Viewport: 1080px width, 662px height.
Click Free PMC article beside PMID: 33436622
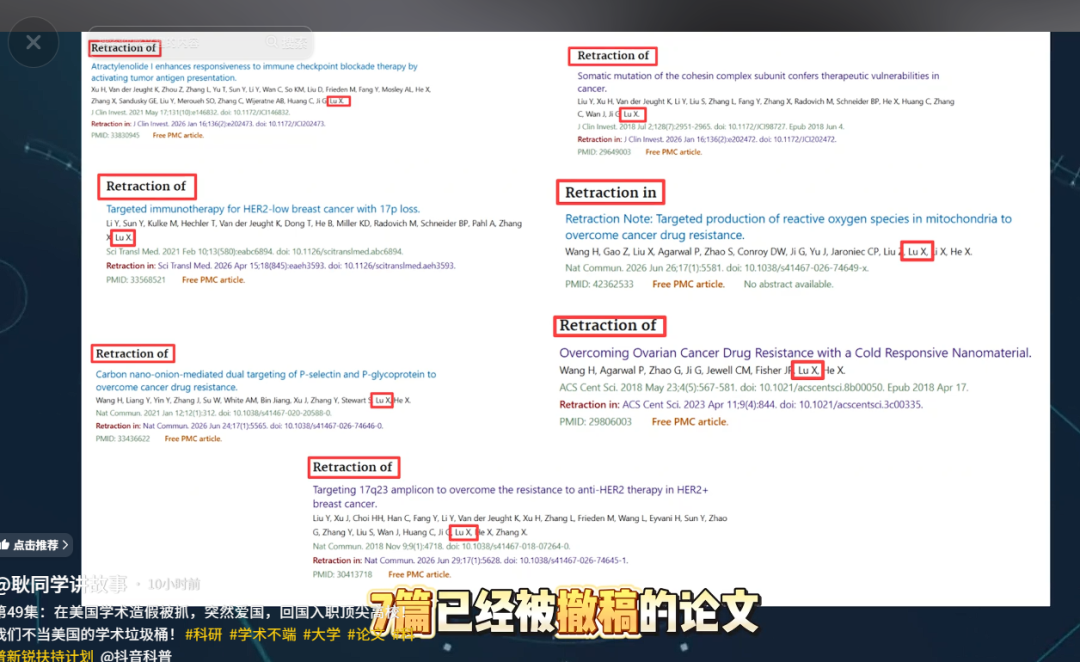pos(193,439)
